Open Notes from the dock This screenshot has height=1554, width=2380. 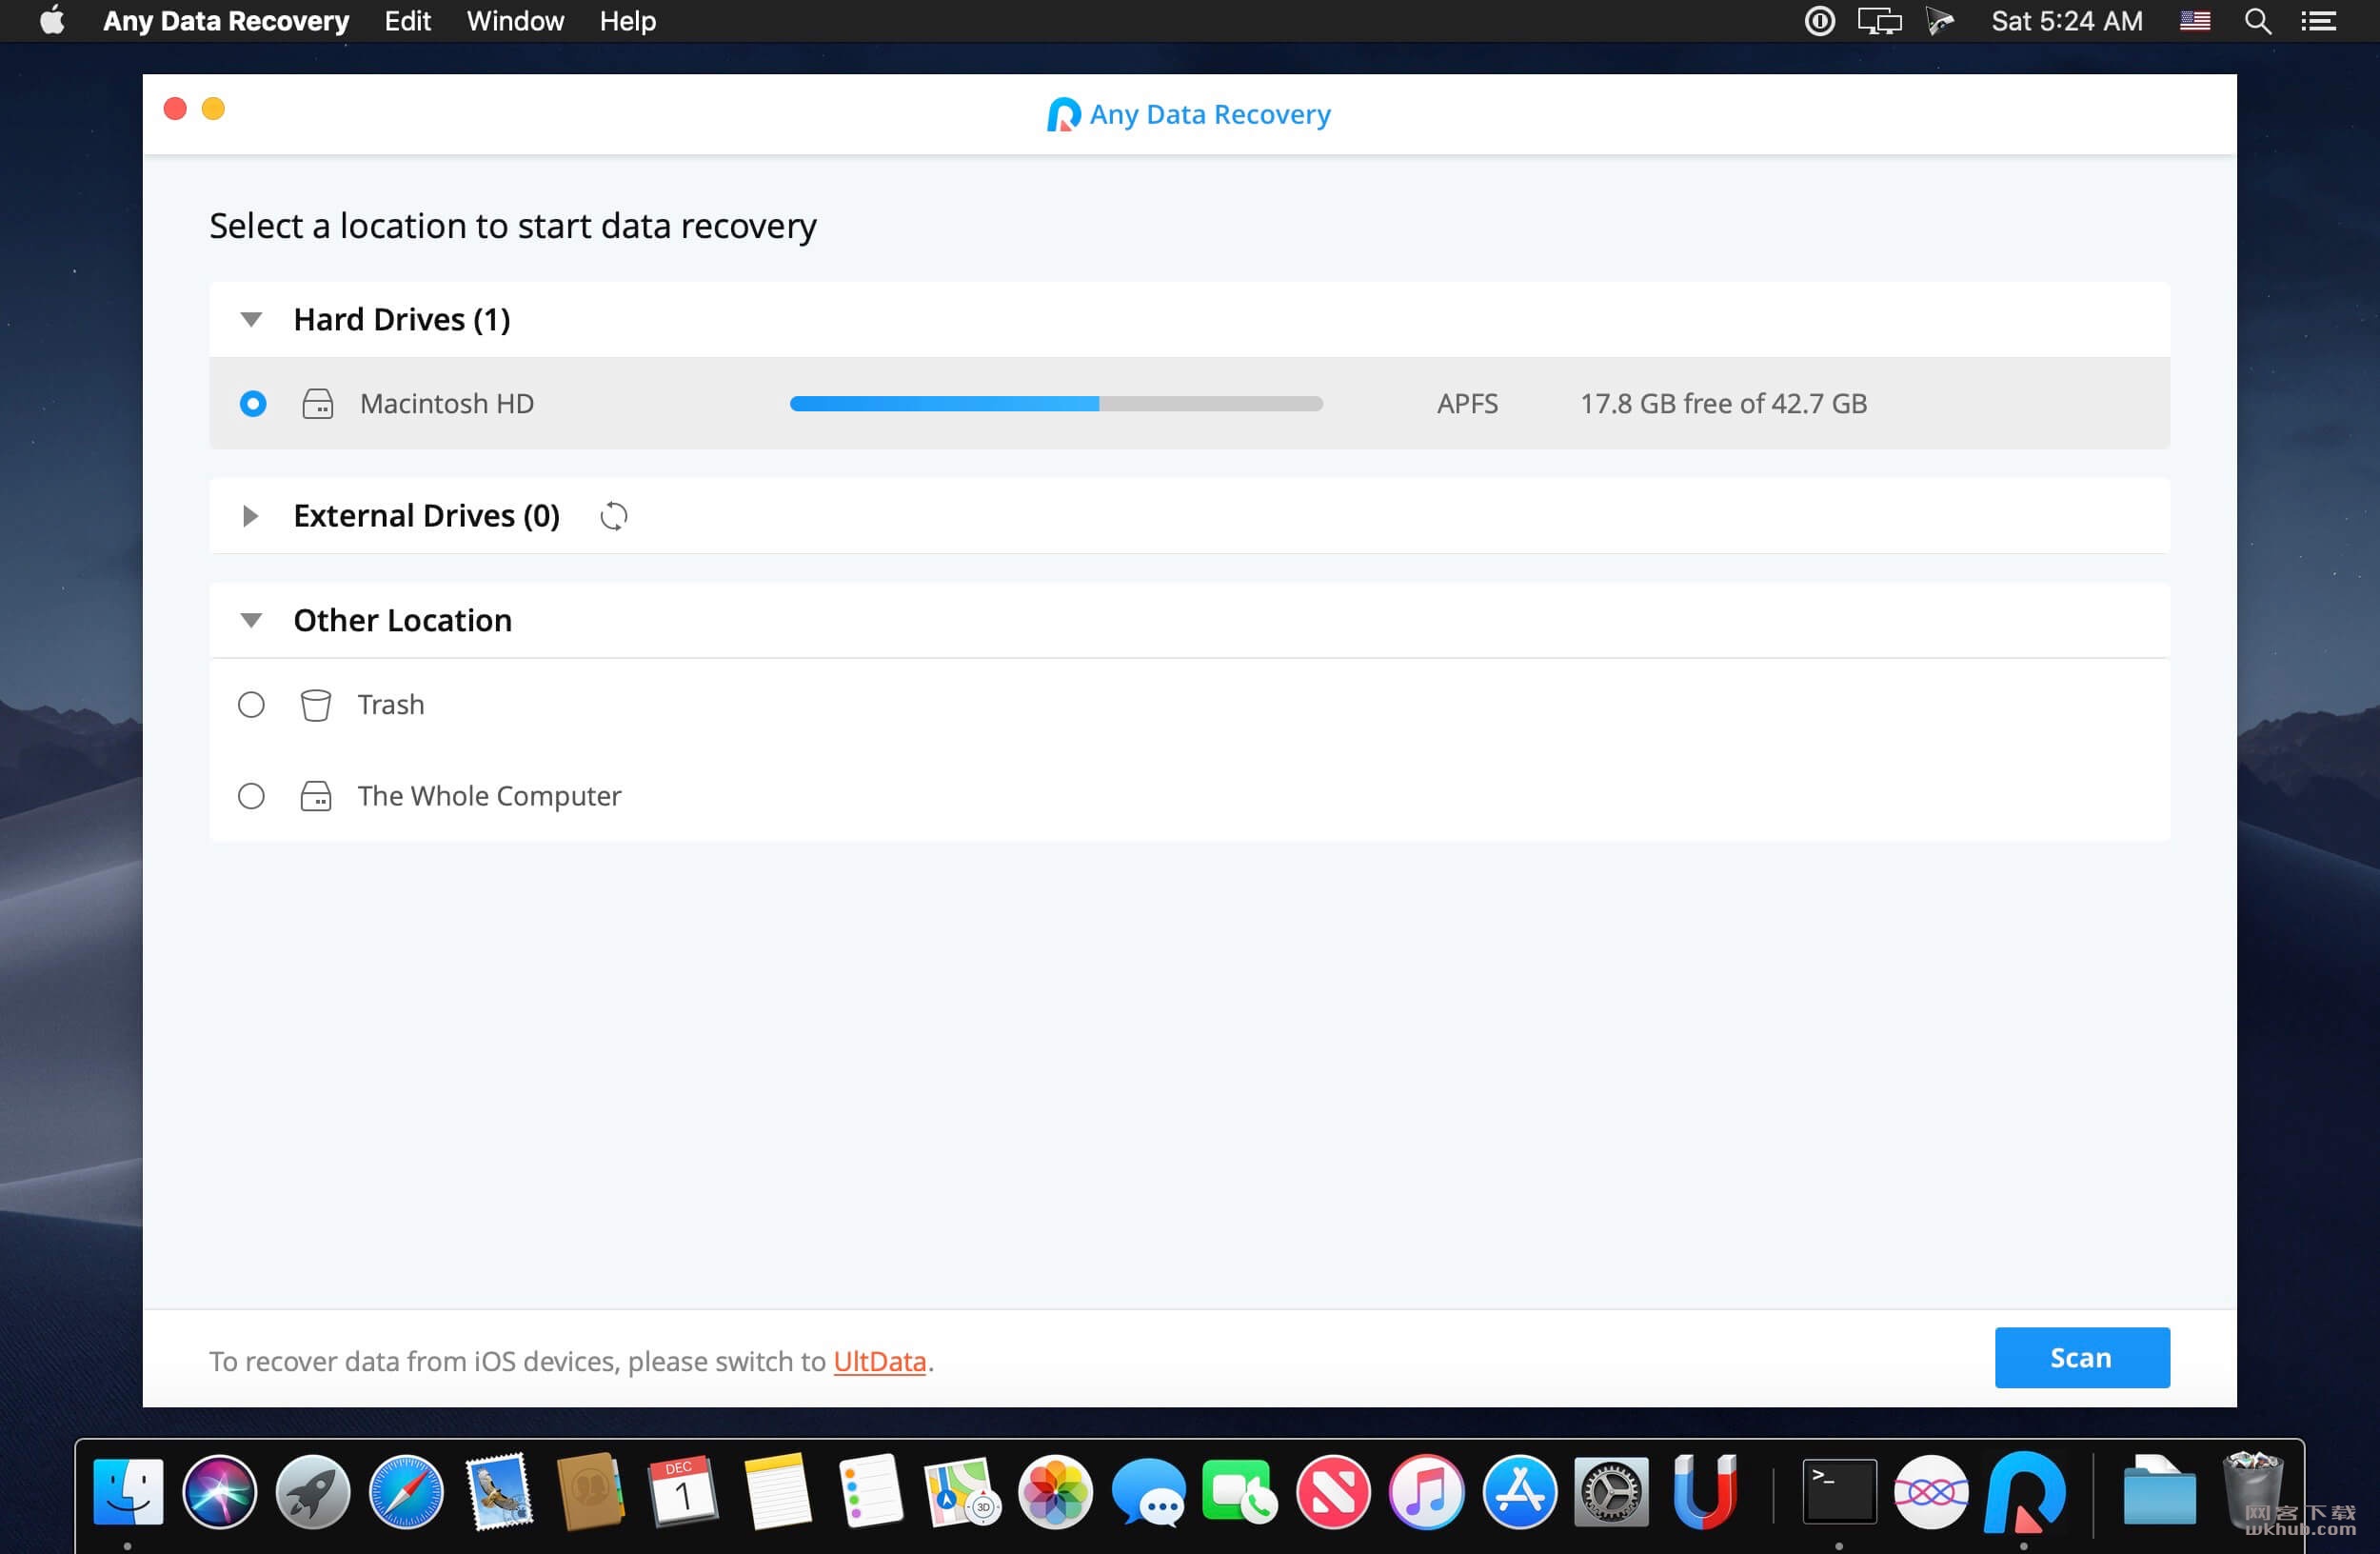click(x=777, y=1492)
